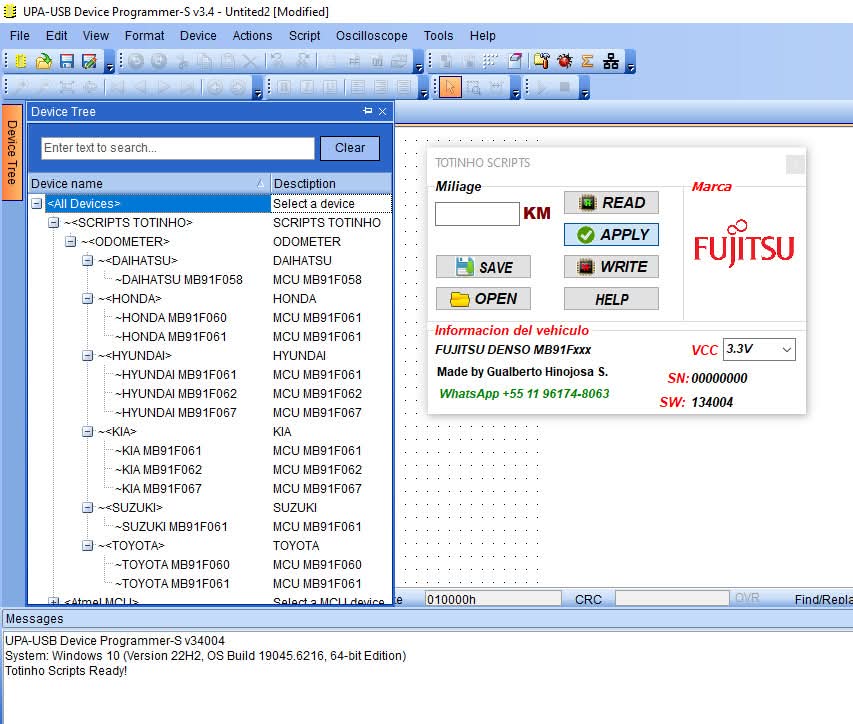Collapse the ODOMETER tree node
853x724 pixels.
(71, 242)
